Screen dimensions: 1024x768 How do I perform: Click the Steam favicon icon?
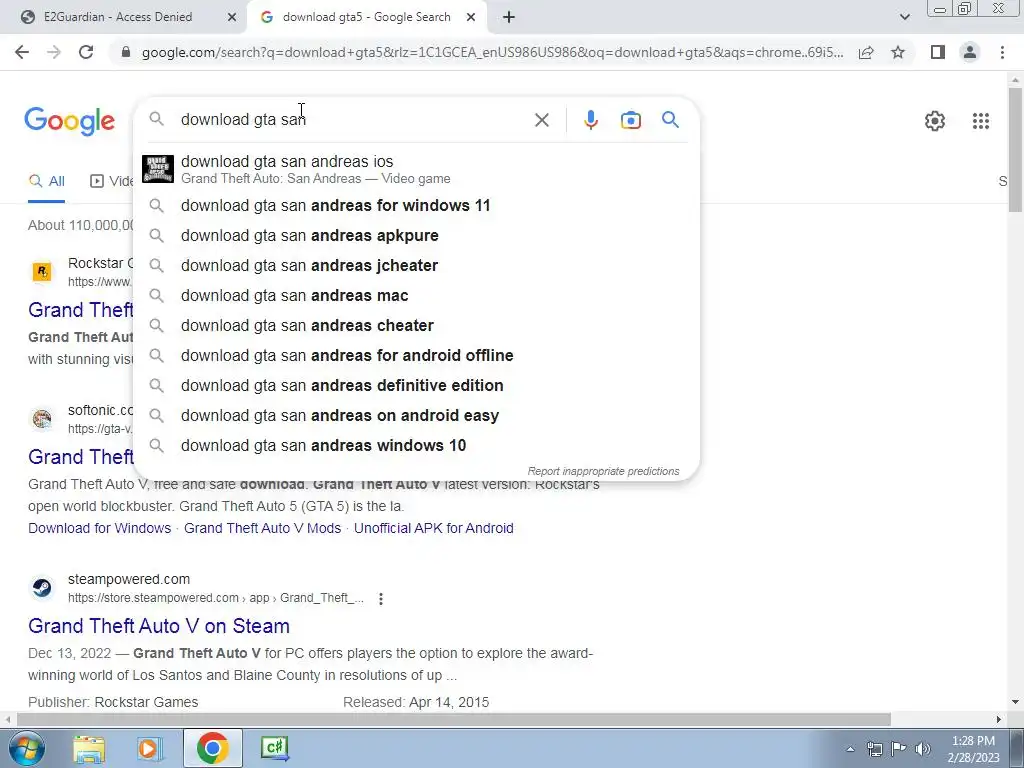[42, 588]
